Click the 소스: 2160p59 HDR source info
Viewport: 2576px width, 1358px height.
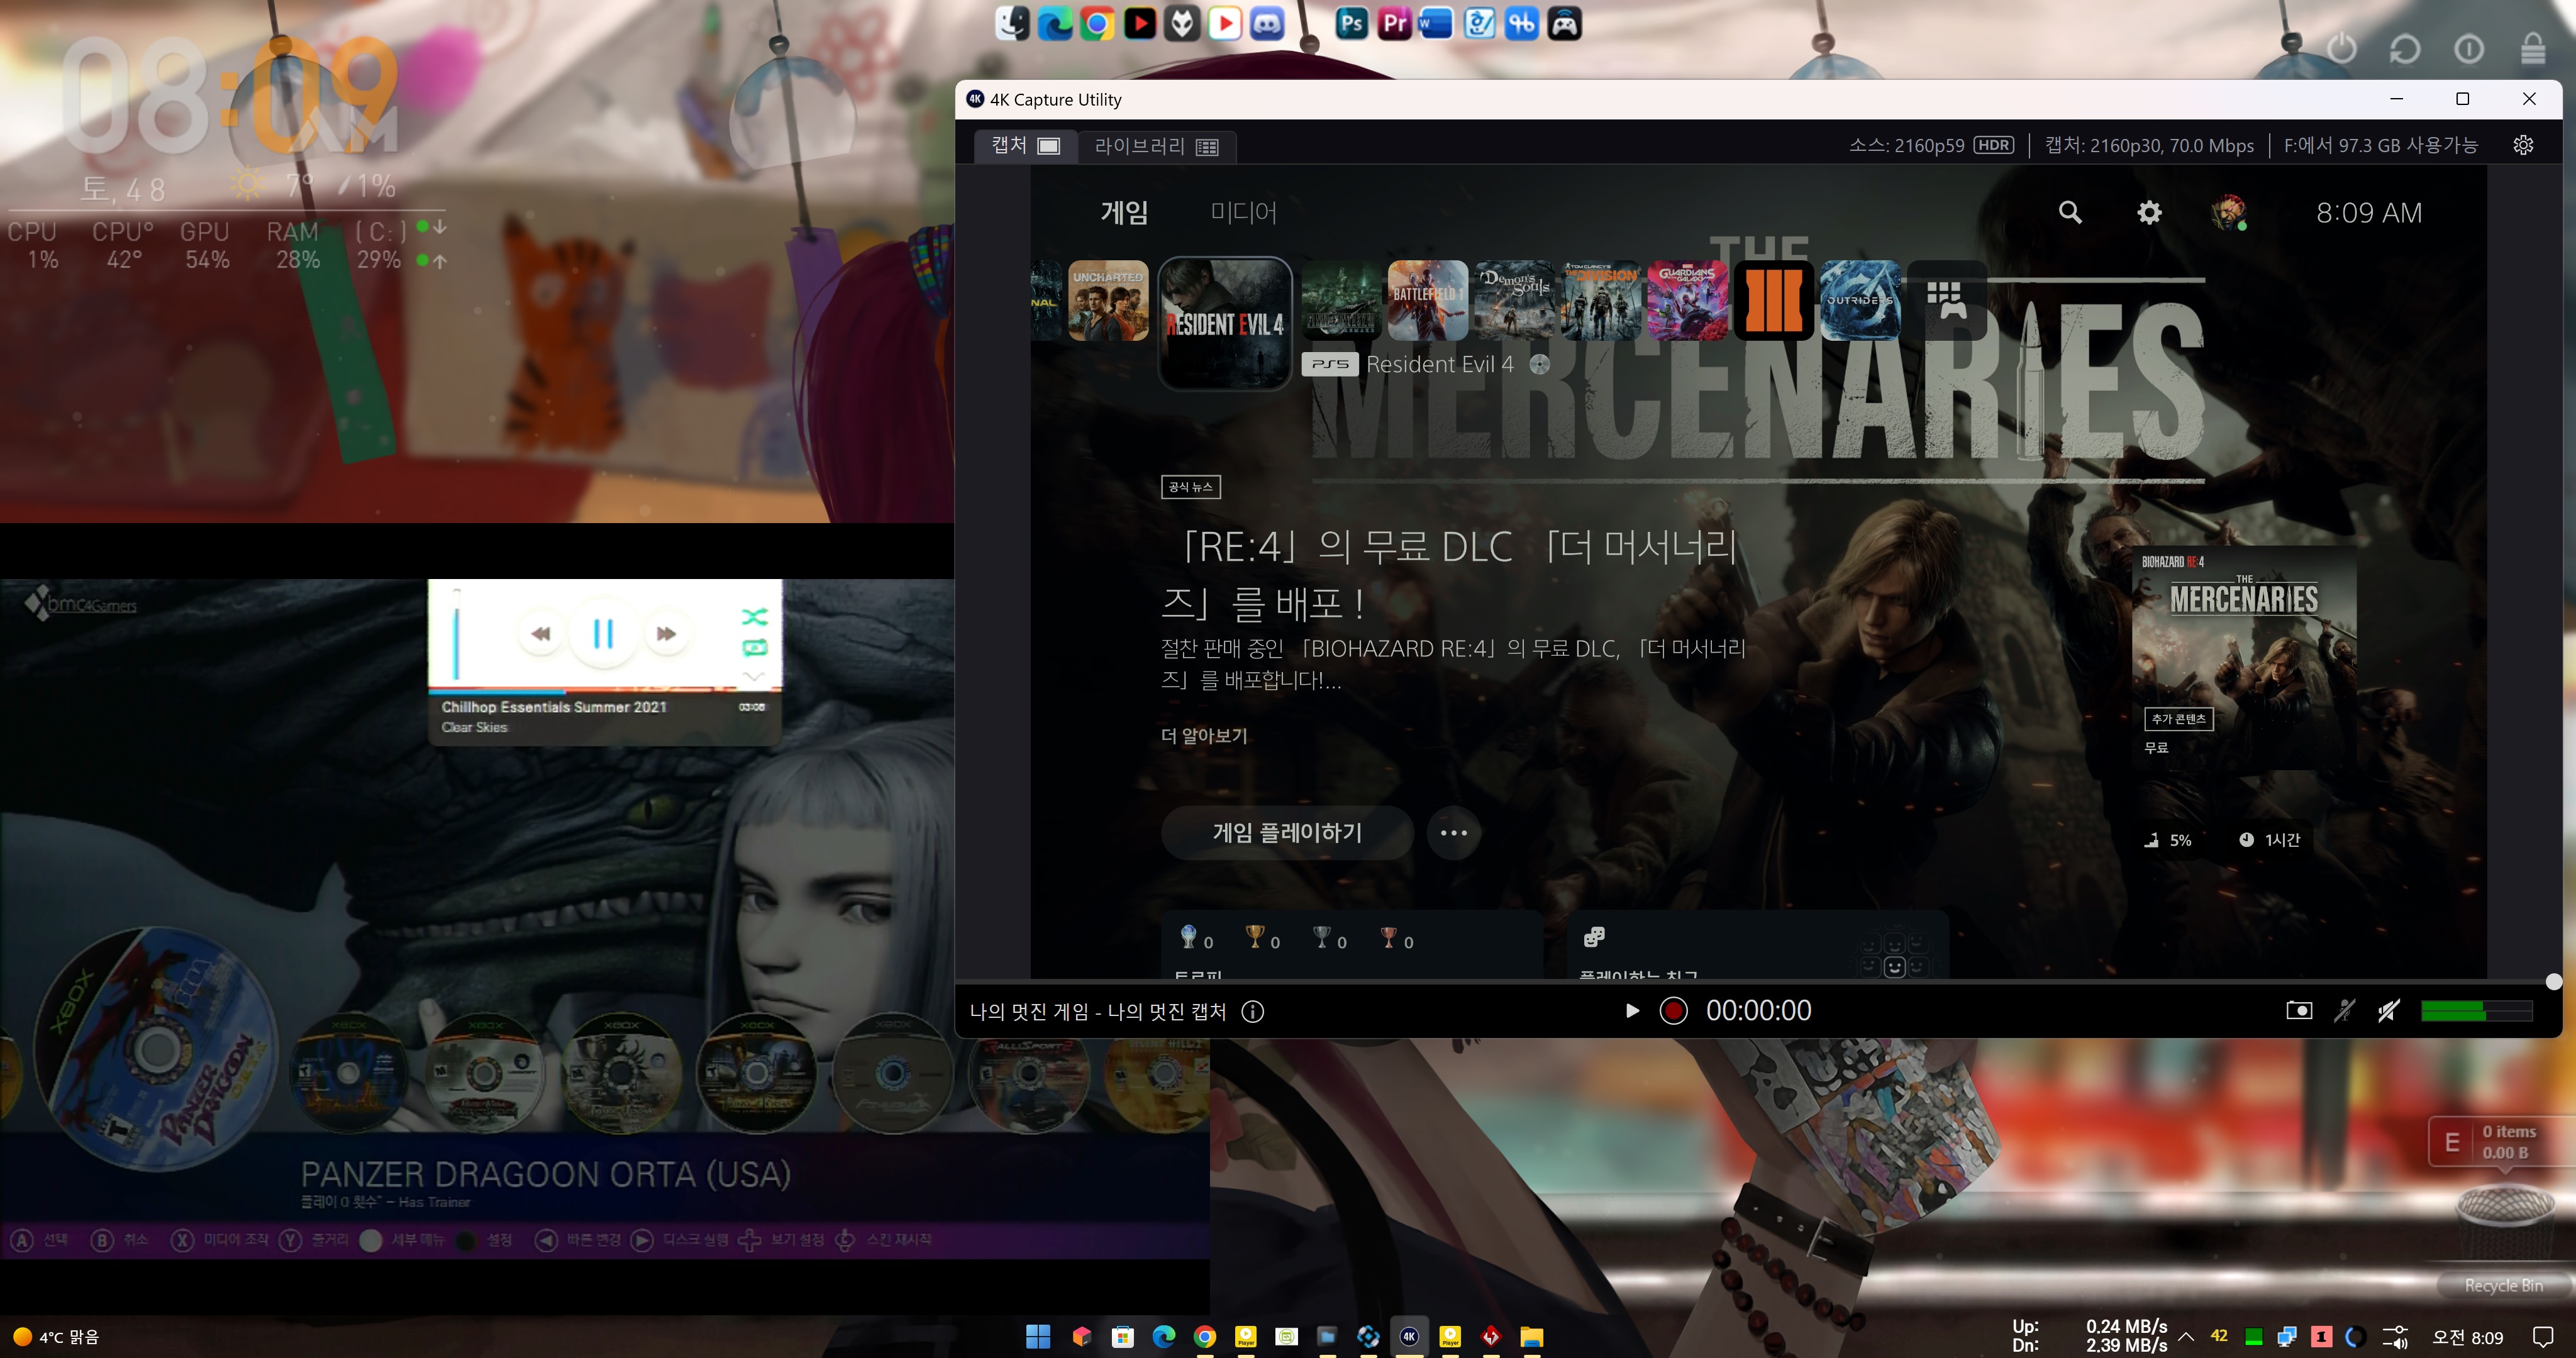click(x=1931, y=145)
